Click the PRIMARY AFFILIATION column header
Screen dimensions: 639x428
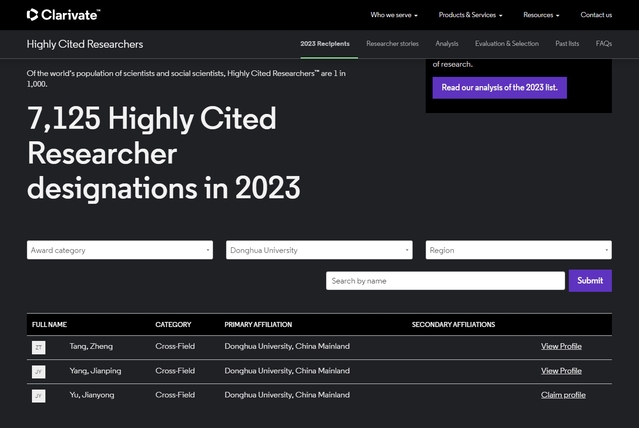point(258,324)
